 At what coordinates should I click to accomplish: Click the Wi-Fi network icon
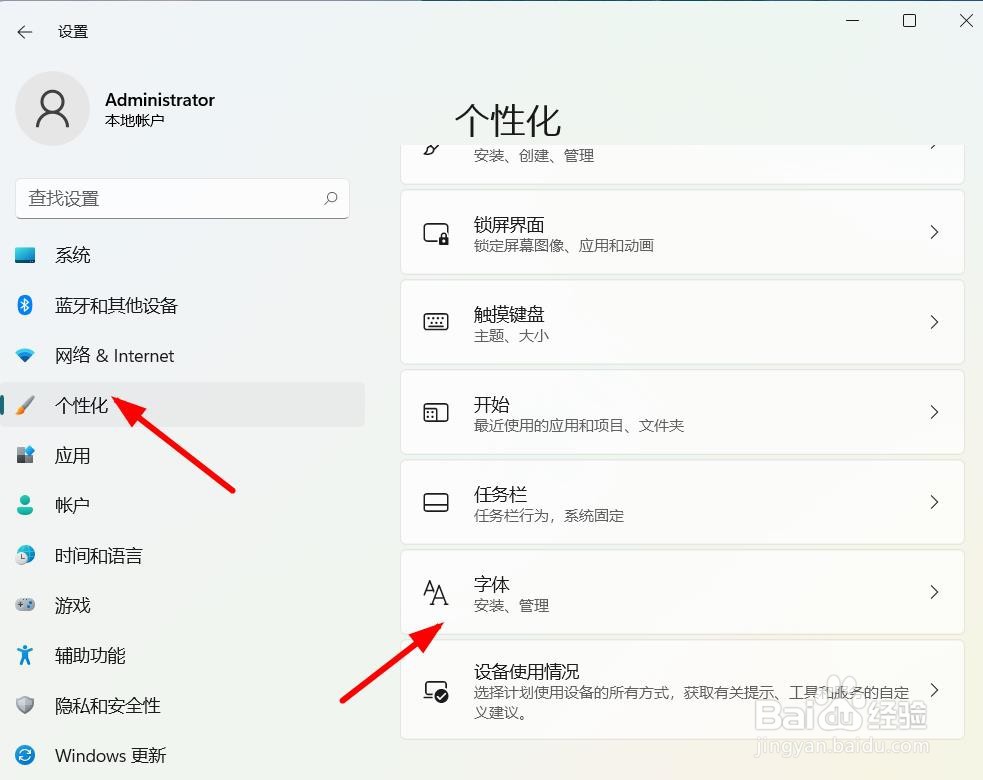pos(25,356)
